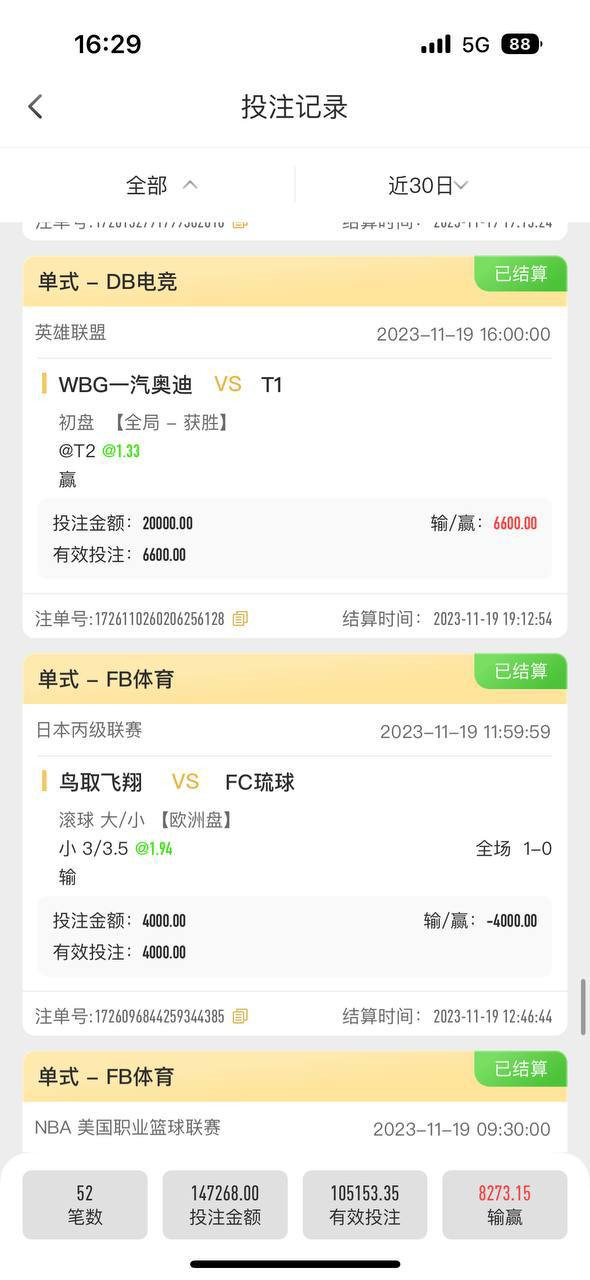Click the vertical scrollbar on the right edge
The height and width of the screenshot is (1280, 590).
click(584, 1007)
